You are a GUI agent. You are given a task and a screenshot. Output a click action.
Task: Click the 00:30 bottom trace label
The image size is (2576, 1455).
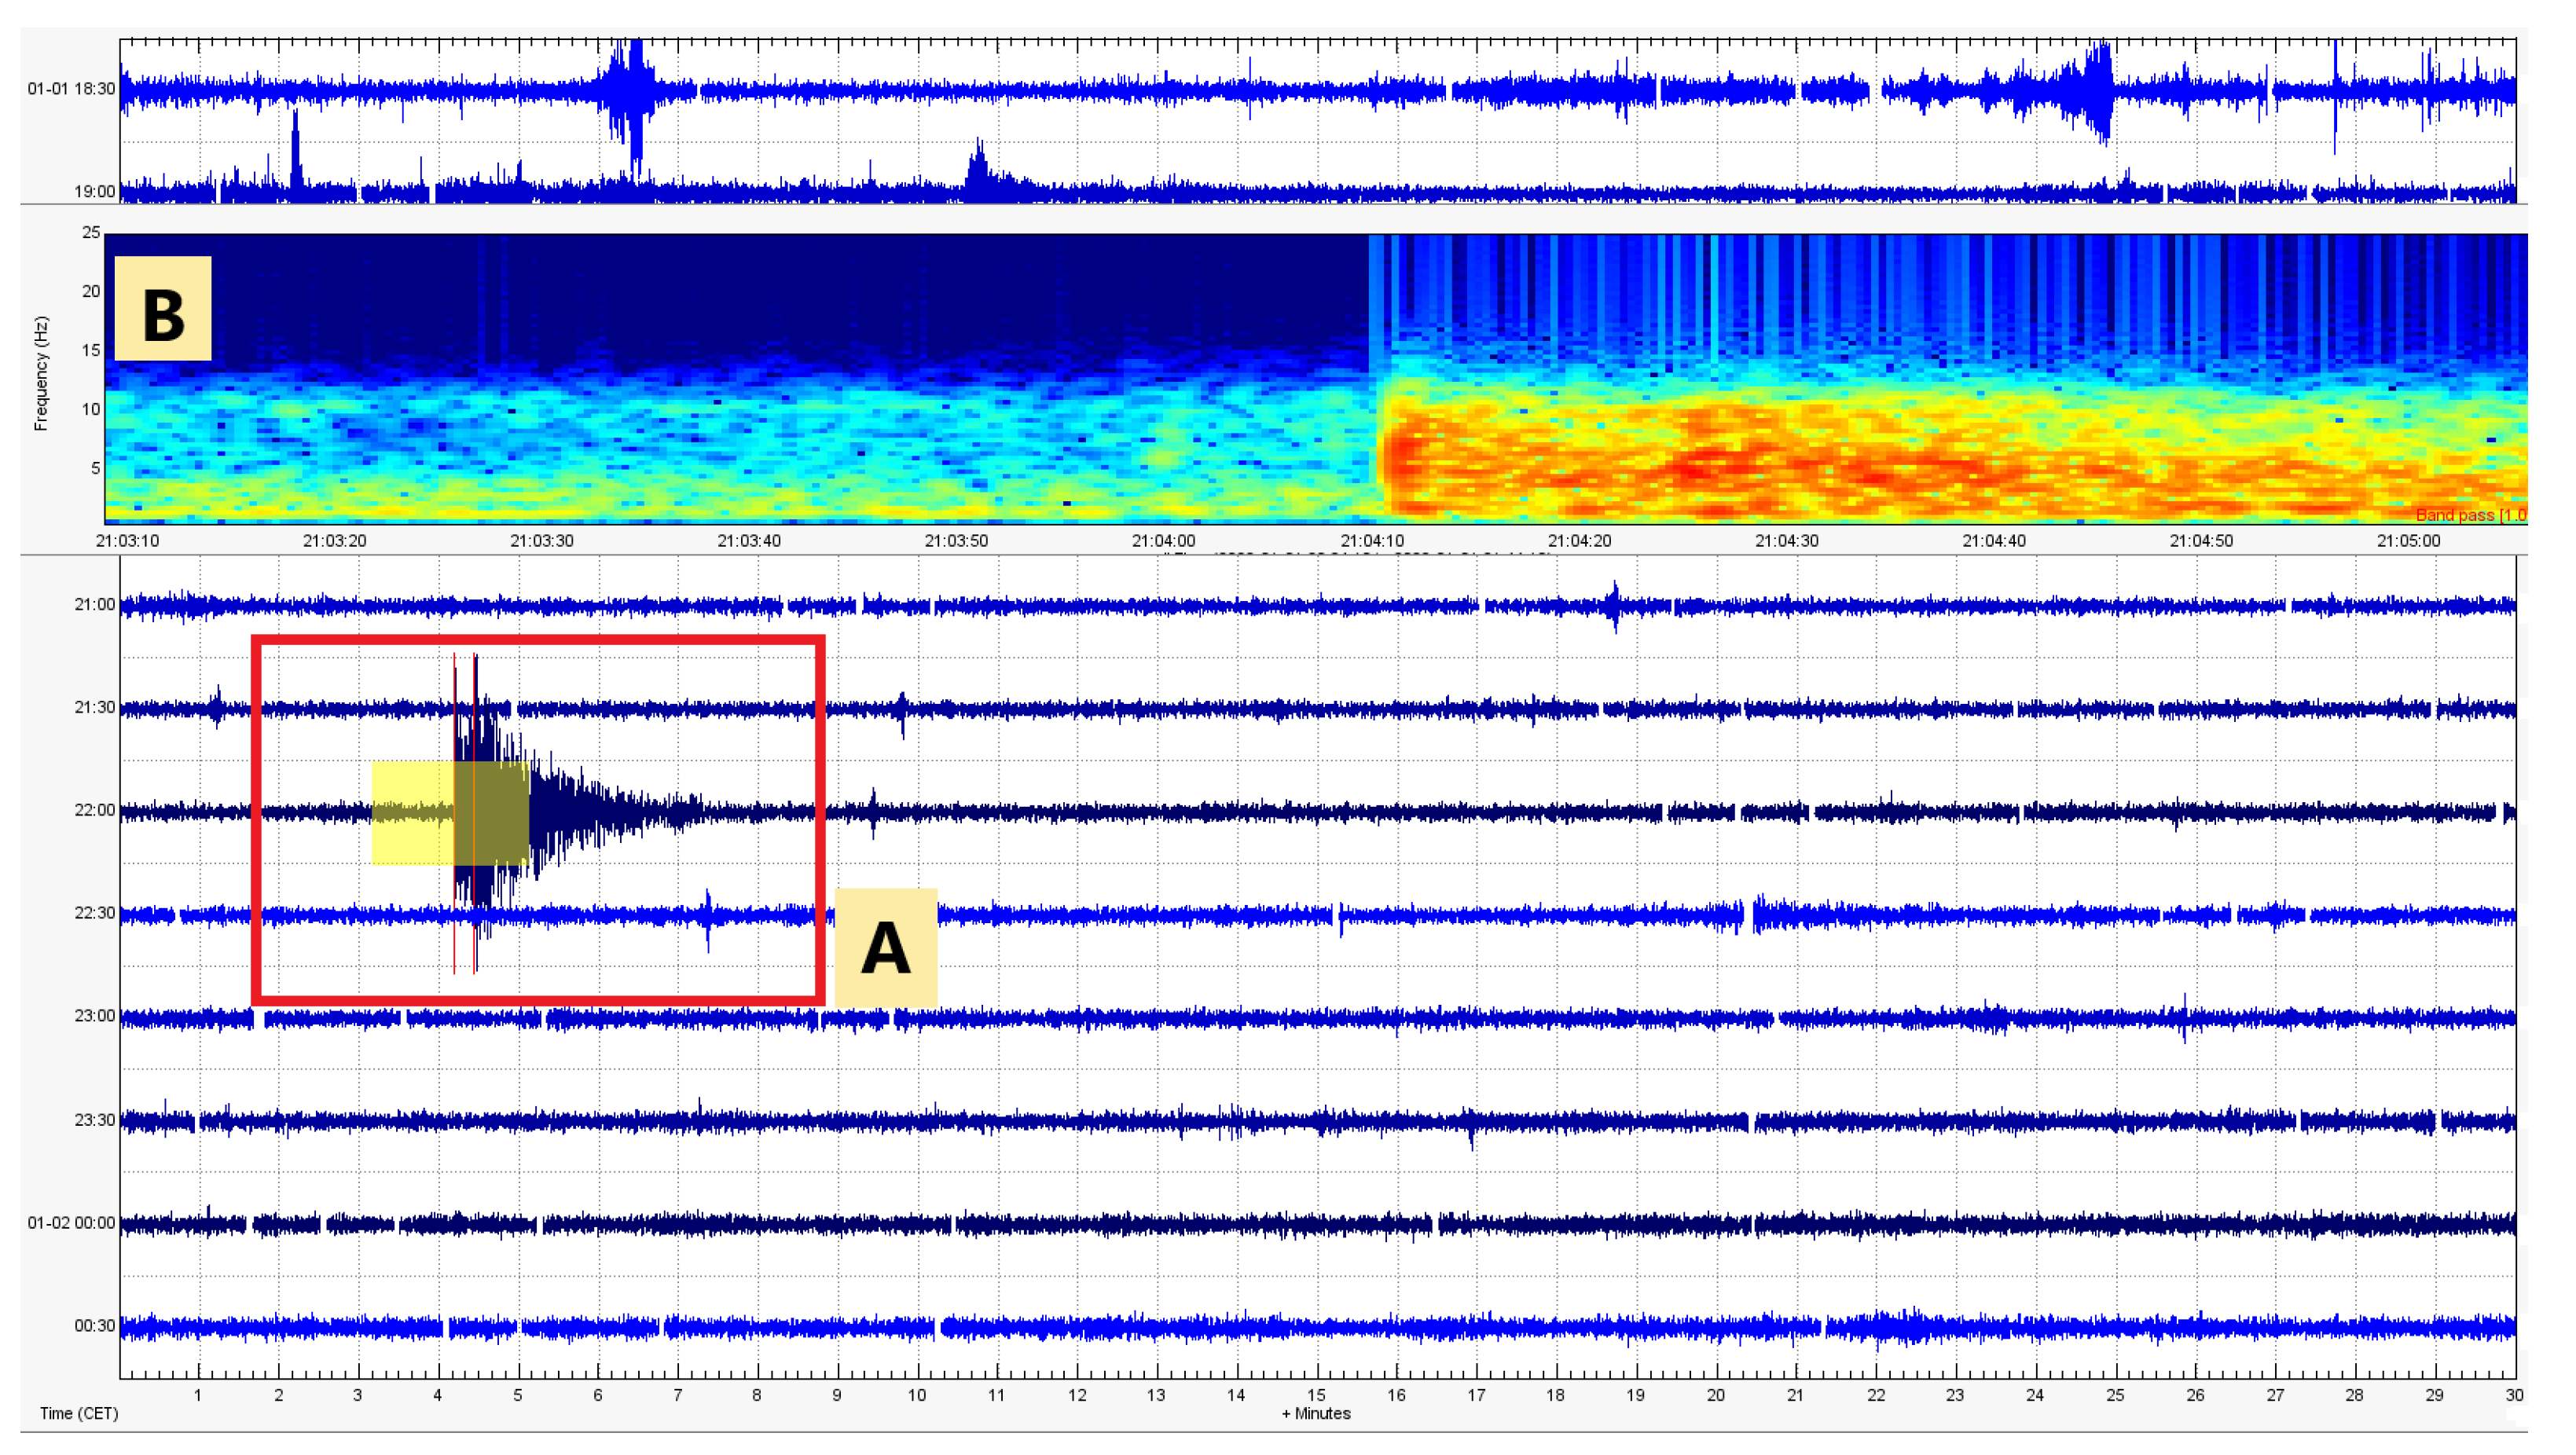pos(94,1325)
